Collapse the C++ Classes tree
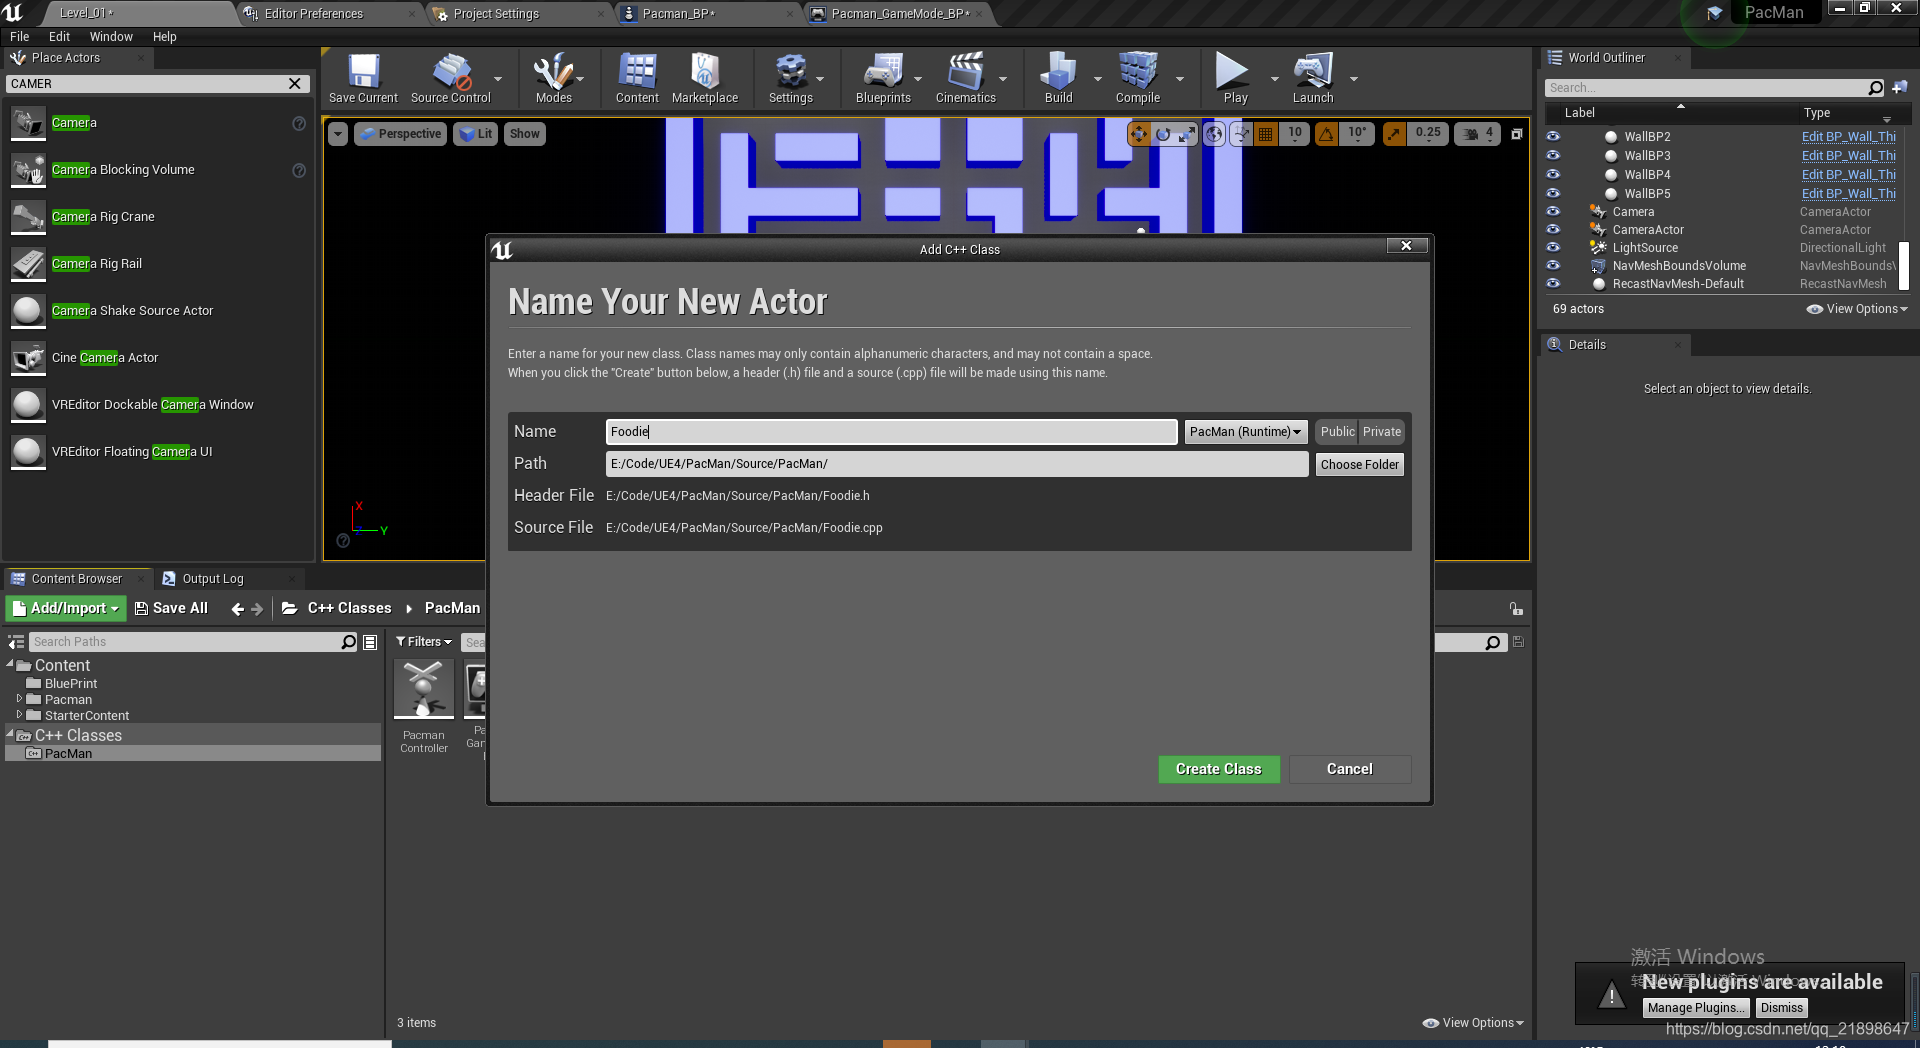 (x=11, y=734)
